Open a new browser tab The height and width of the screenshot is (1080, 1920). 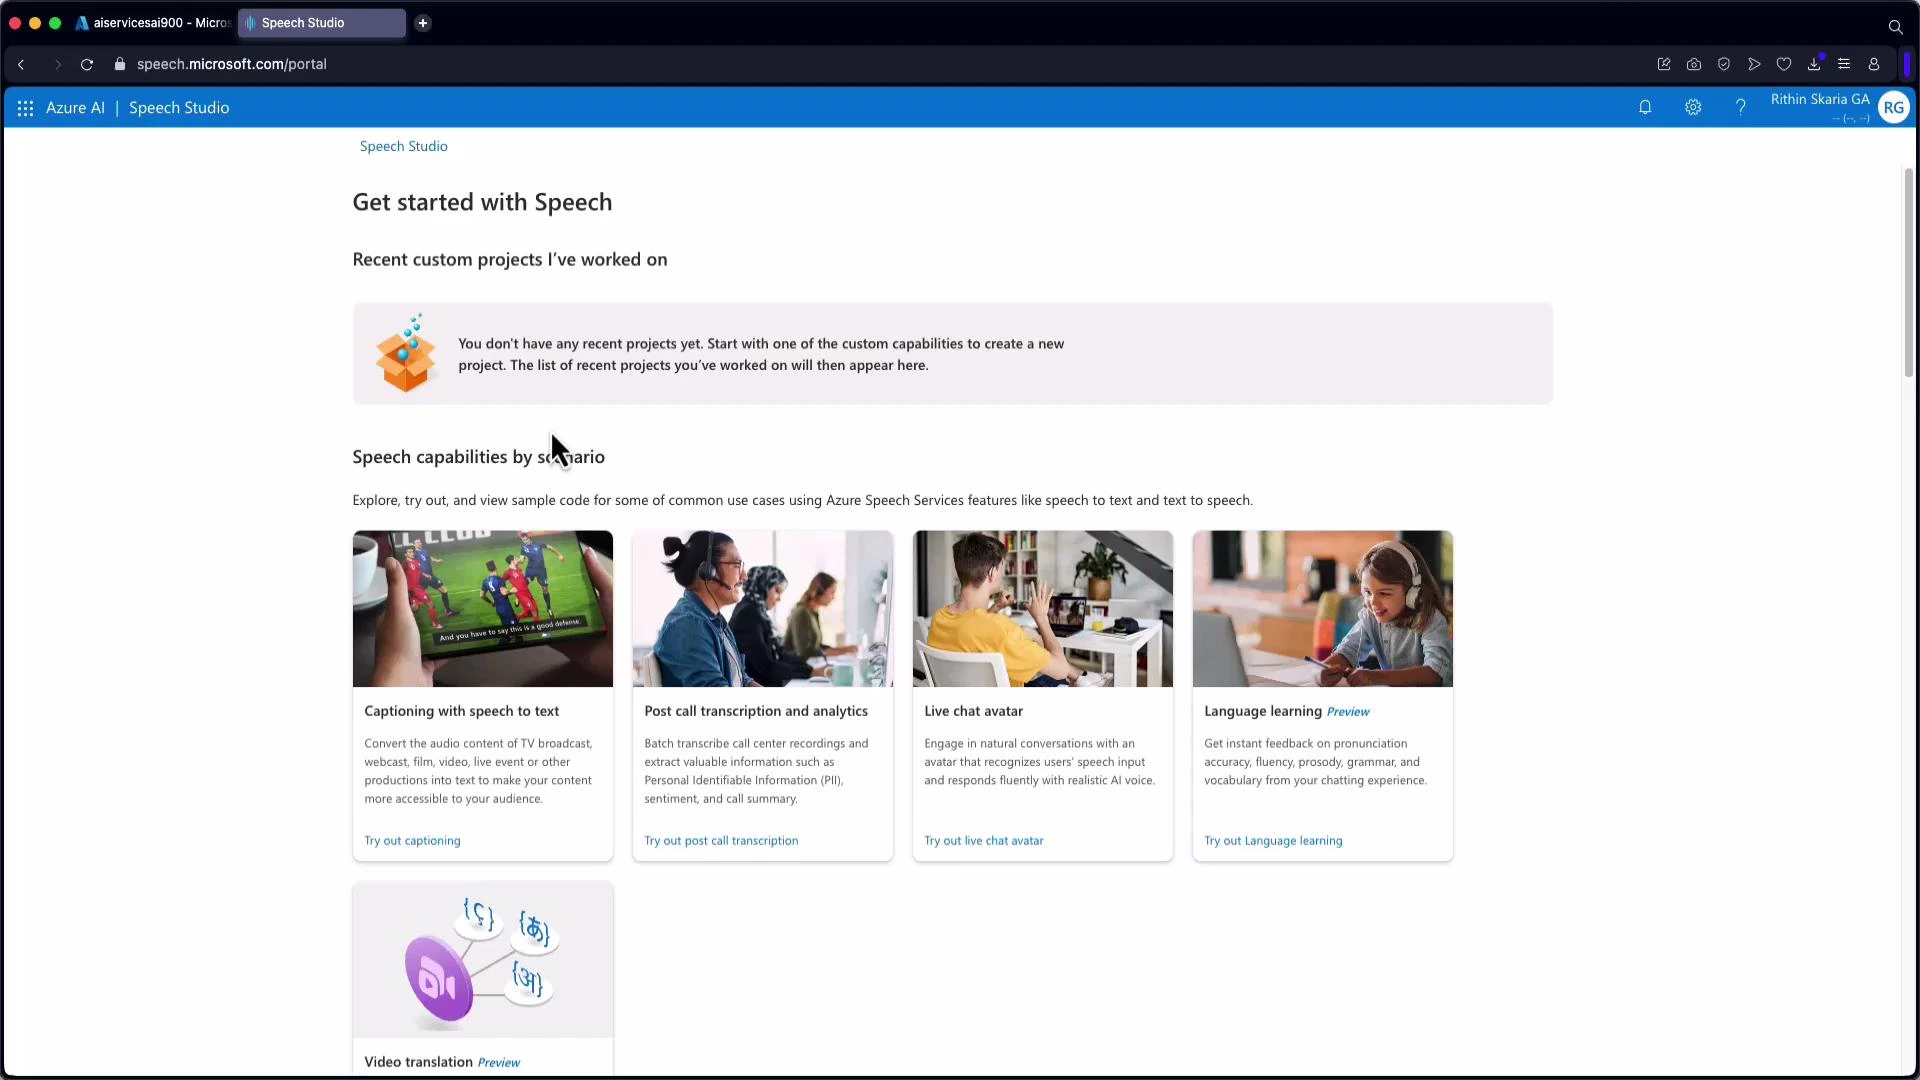pos(424,23)
